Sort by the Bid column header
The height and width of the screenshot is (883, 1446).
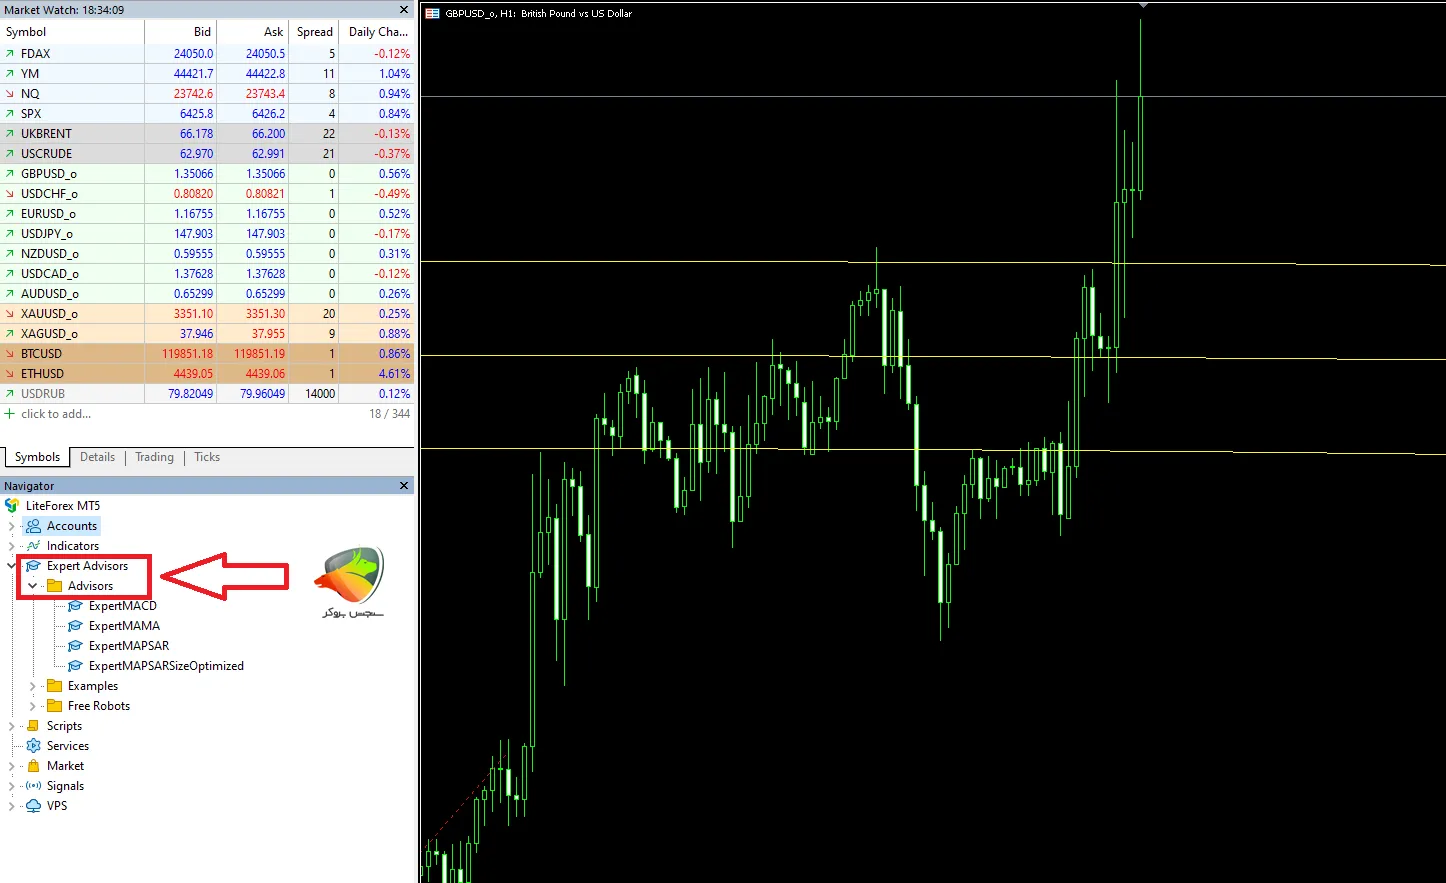tap(181, 32)
